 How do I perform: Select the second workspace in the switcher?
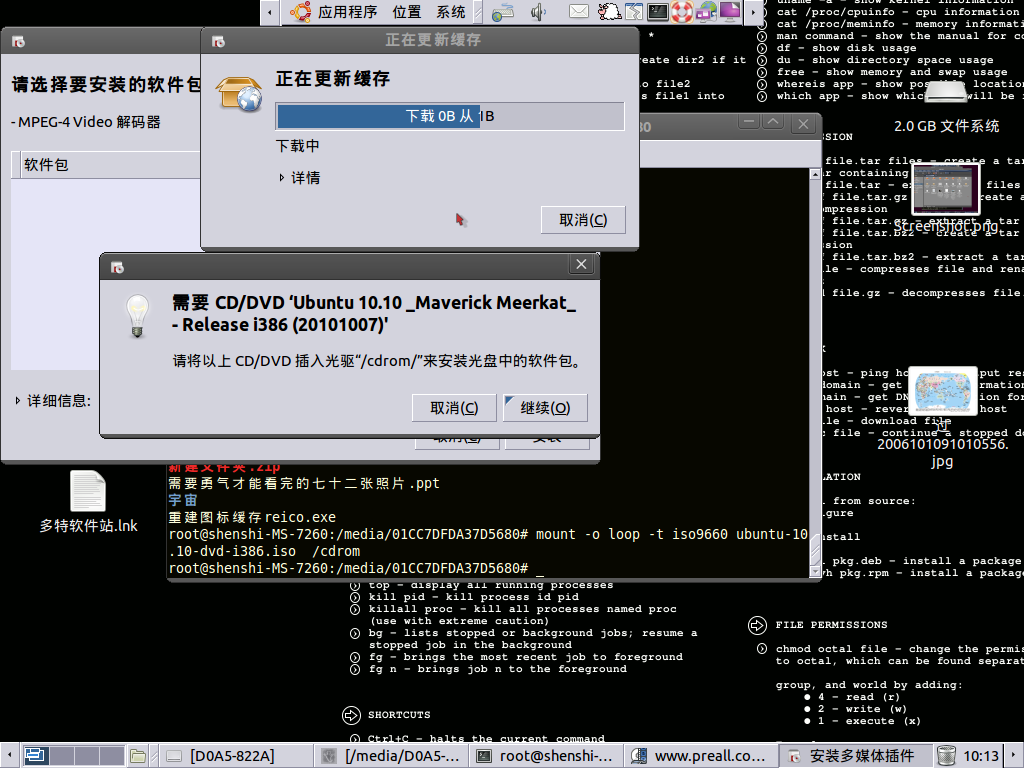tap(61, 756)
